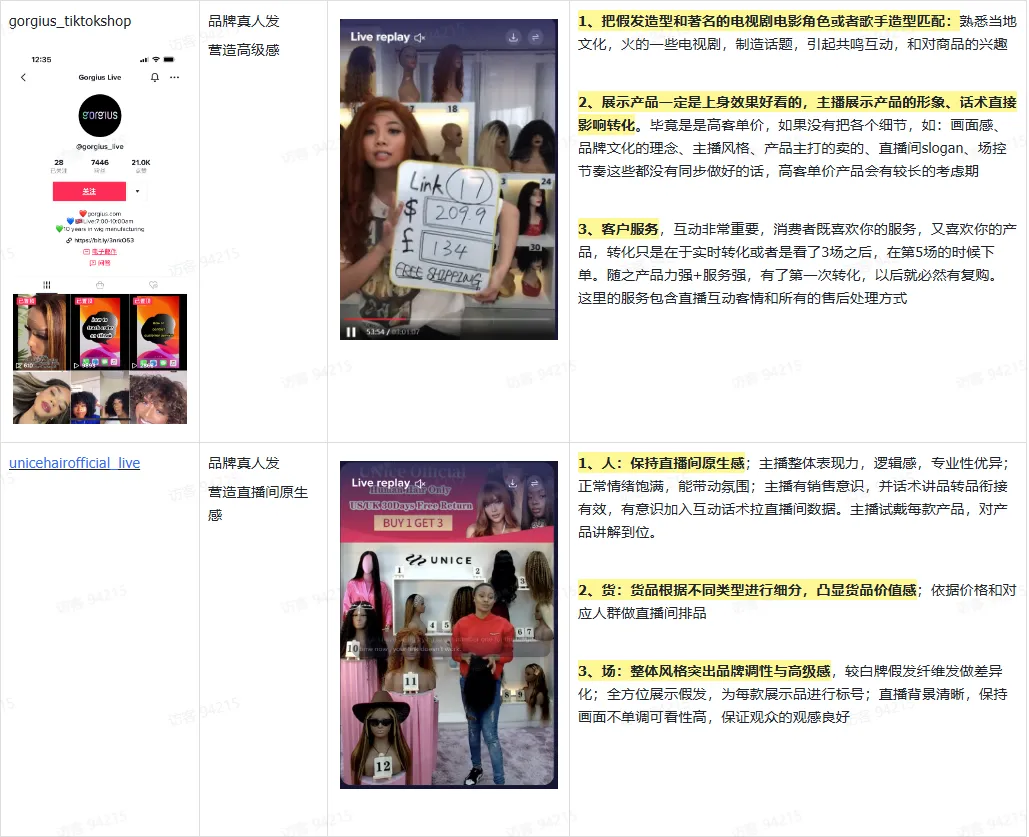This screenshot has width=1029, height=837.
Task: Open the bottom-row curly black wig video
Action: 100,398
